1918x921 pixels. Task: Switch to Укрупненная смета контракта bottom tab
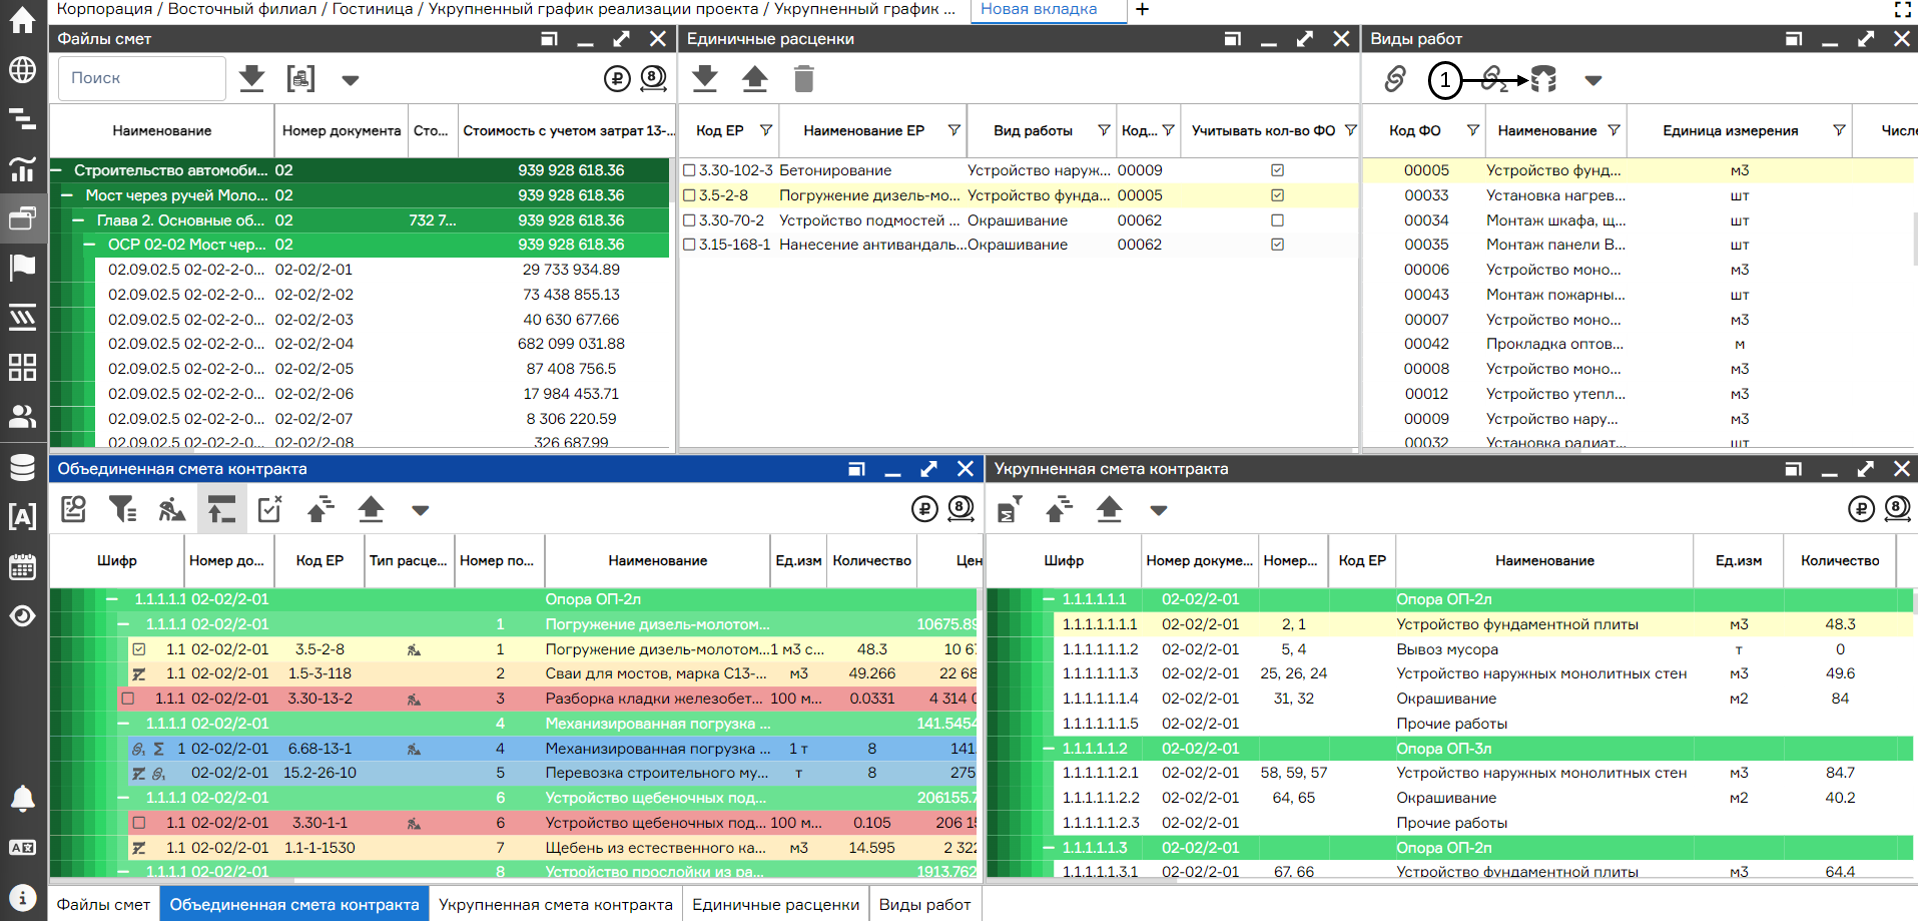point(555,904)
